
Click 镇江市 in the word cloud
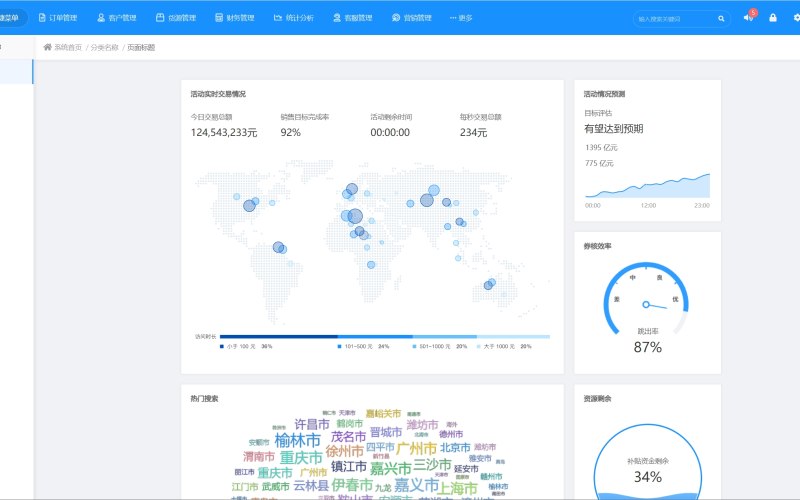(x=349, y=466)
